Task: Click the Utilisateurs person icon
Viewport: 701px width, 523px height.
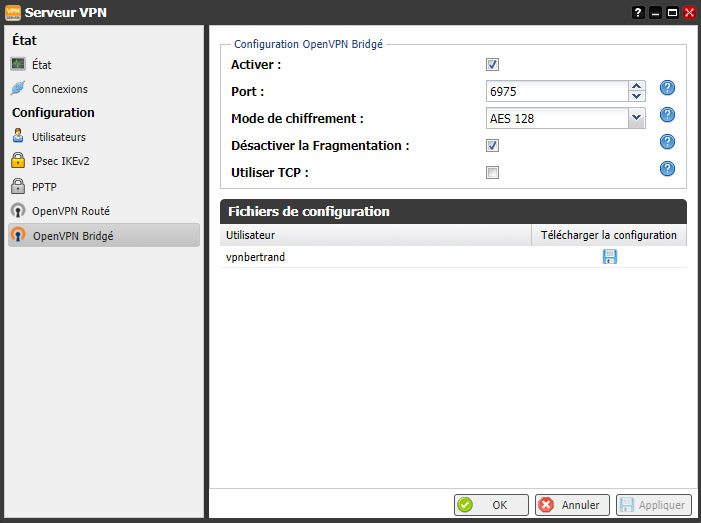Action: pyautogui.click(x=18, y=135)
